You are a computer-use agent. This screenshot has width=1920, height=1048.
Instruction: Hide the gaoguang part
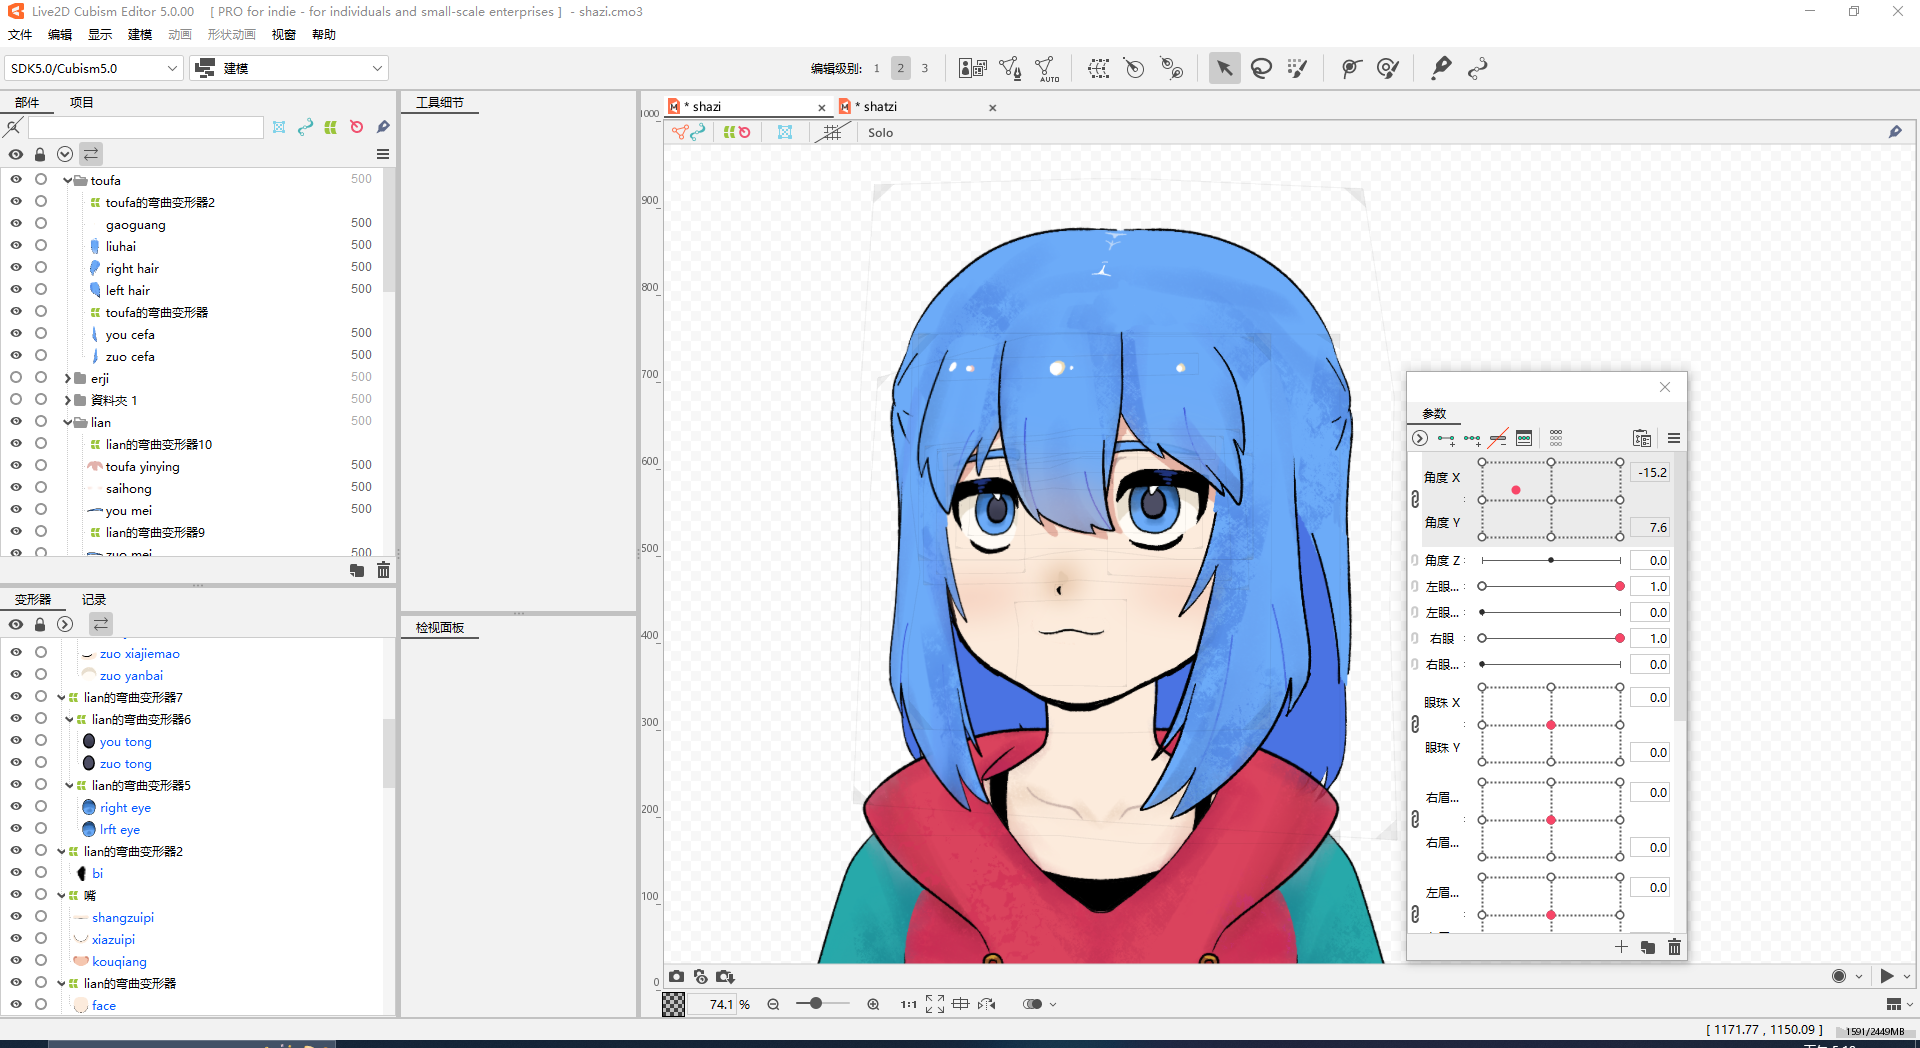click(x=16, y=223)
